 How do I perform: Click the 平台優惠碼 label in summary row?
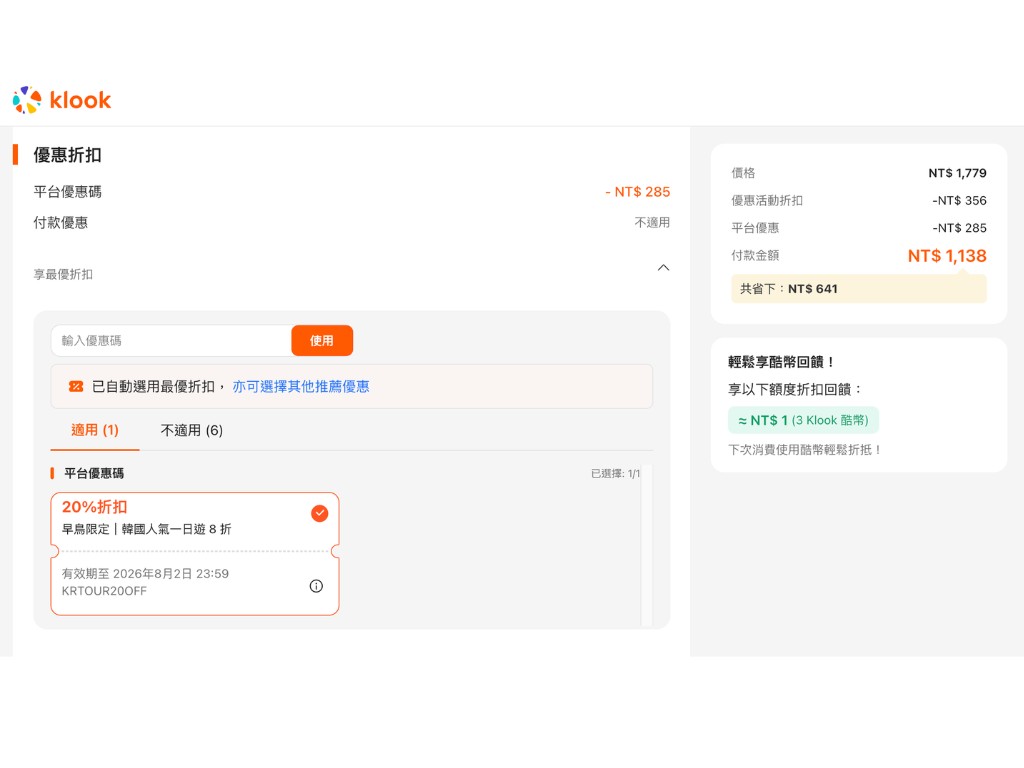click(x=67, y=192)
